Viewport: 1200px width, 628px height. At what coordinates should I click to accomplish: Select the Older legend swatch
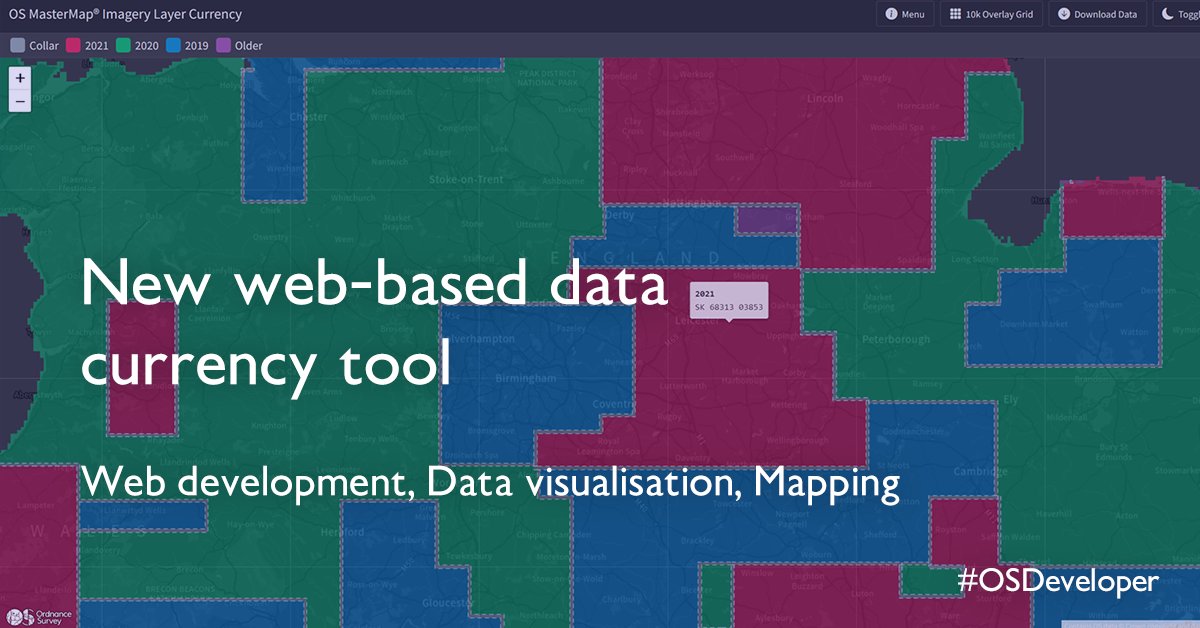click(x=223, y=45)
